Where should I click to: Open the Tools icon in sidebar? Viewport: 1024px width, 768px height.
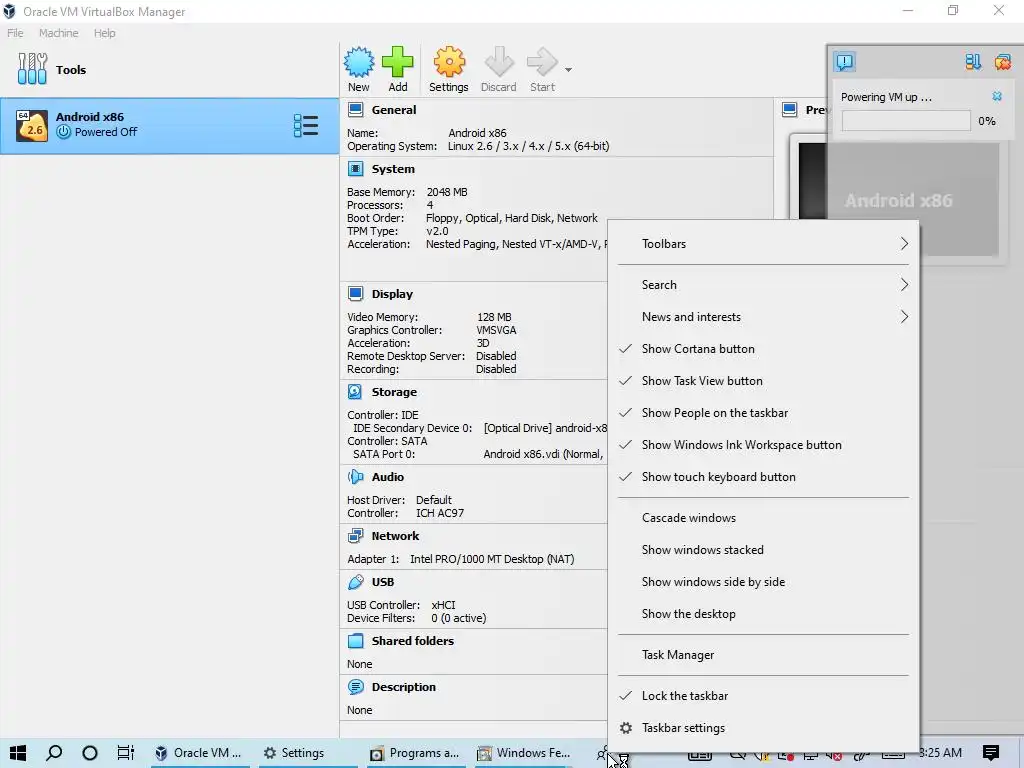coord(32,69)
